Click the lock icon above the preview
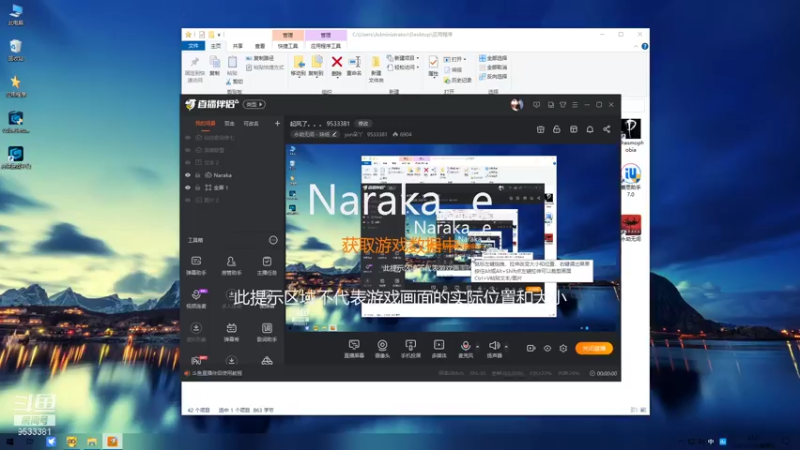800x450 pixels. (557, 129)
